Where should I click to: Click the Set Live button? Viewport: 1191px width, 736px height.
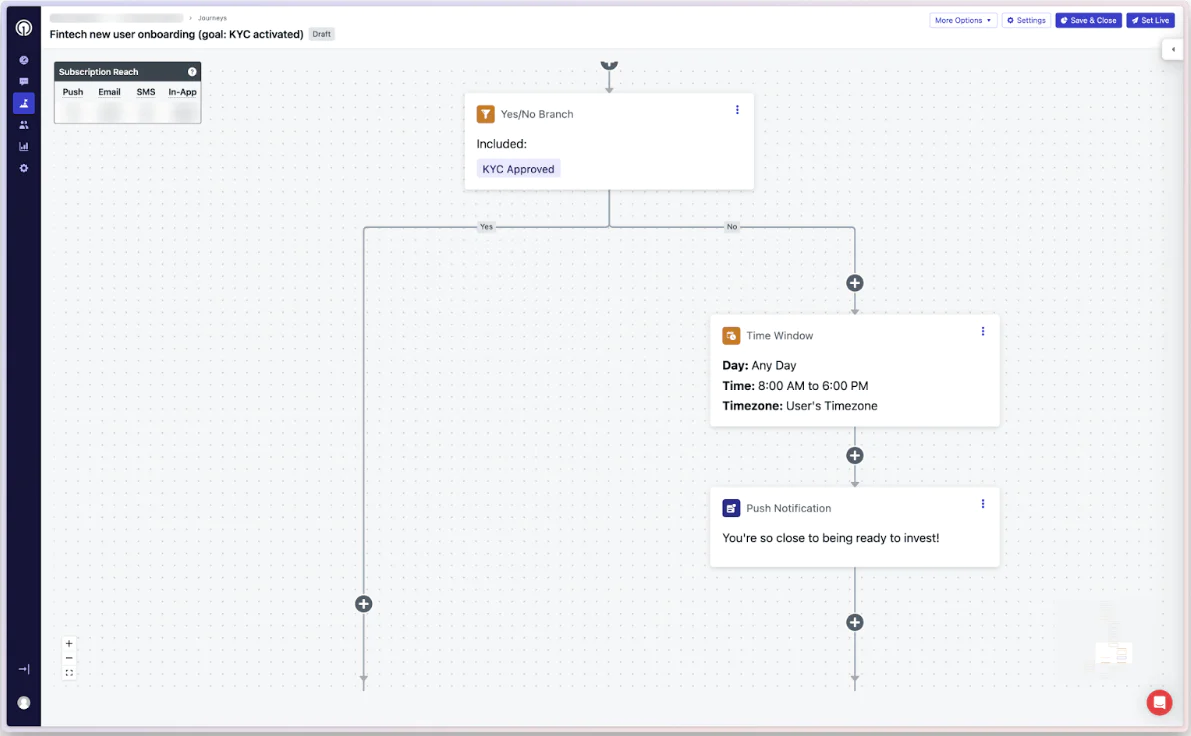tap(1149, 19)
